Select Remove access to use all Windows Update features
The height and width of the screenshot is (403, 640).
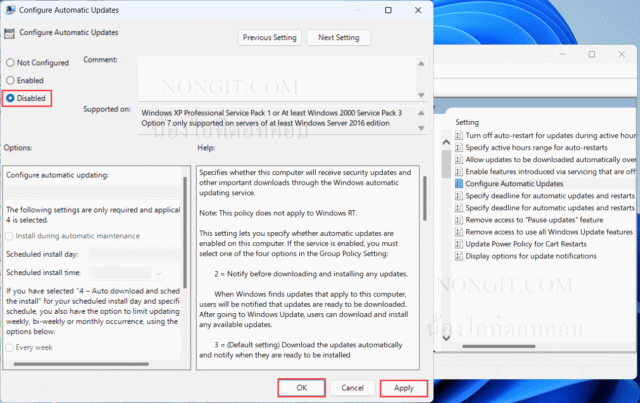click(549, 232)
